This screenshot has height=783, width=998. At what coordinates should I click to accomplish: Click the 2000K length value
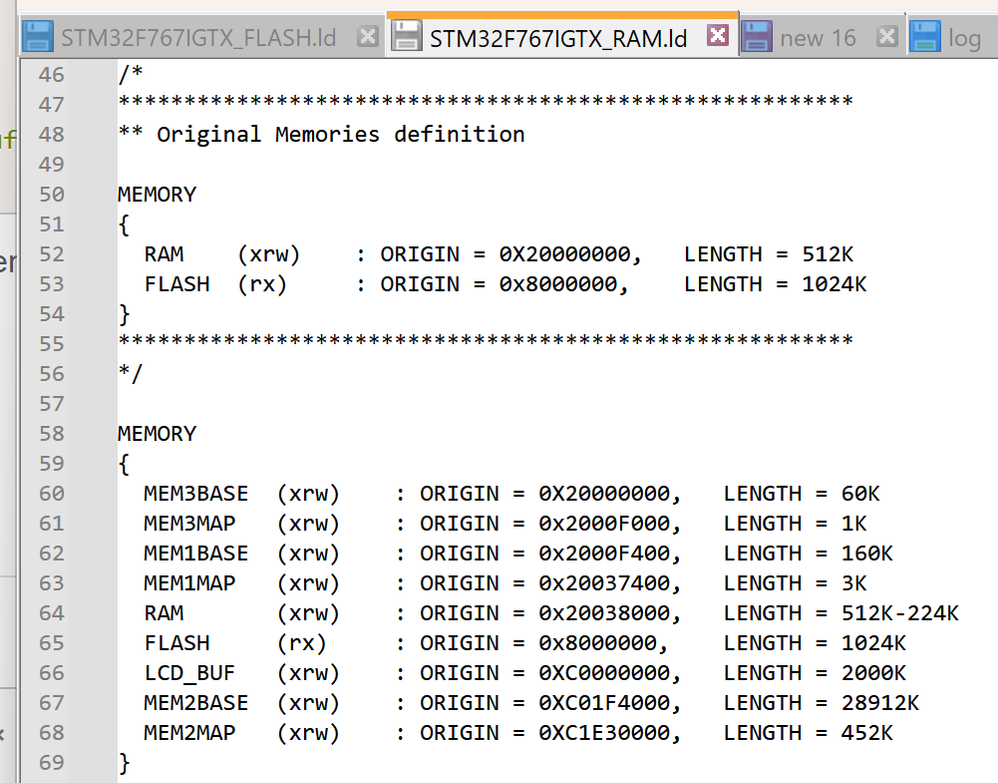point(874,673)
